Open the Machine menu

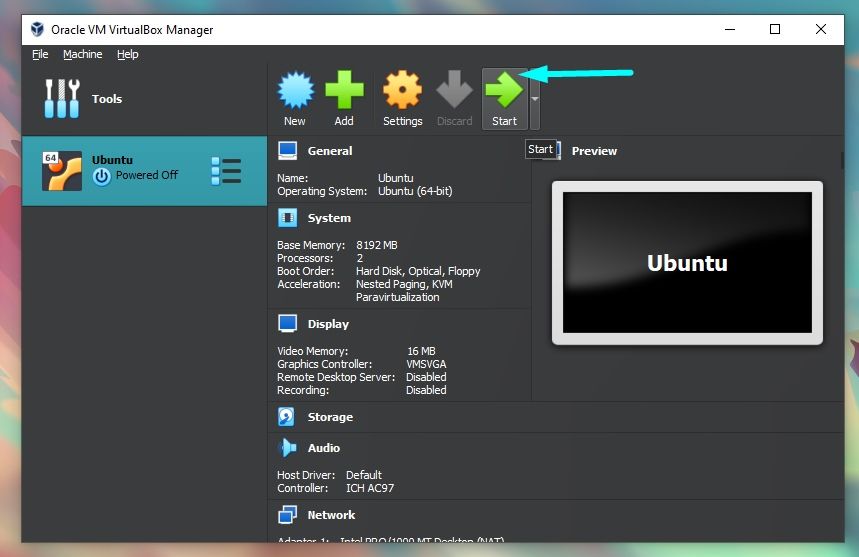tap(83, 54)
